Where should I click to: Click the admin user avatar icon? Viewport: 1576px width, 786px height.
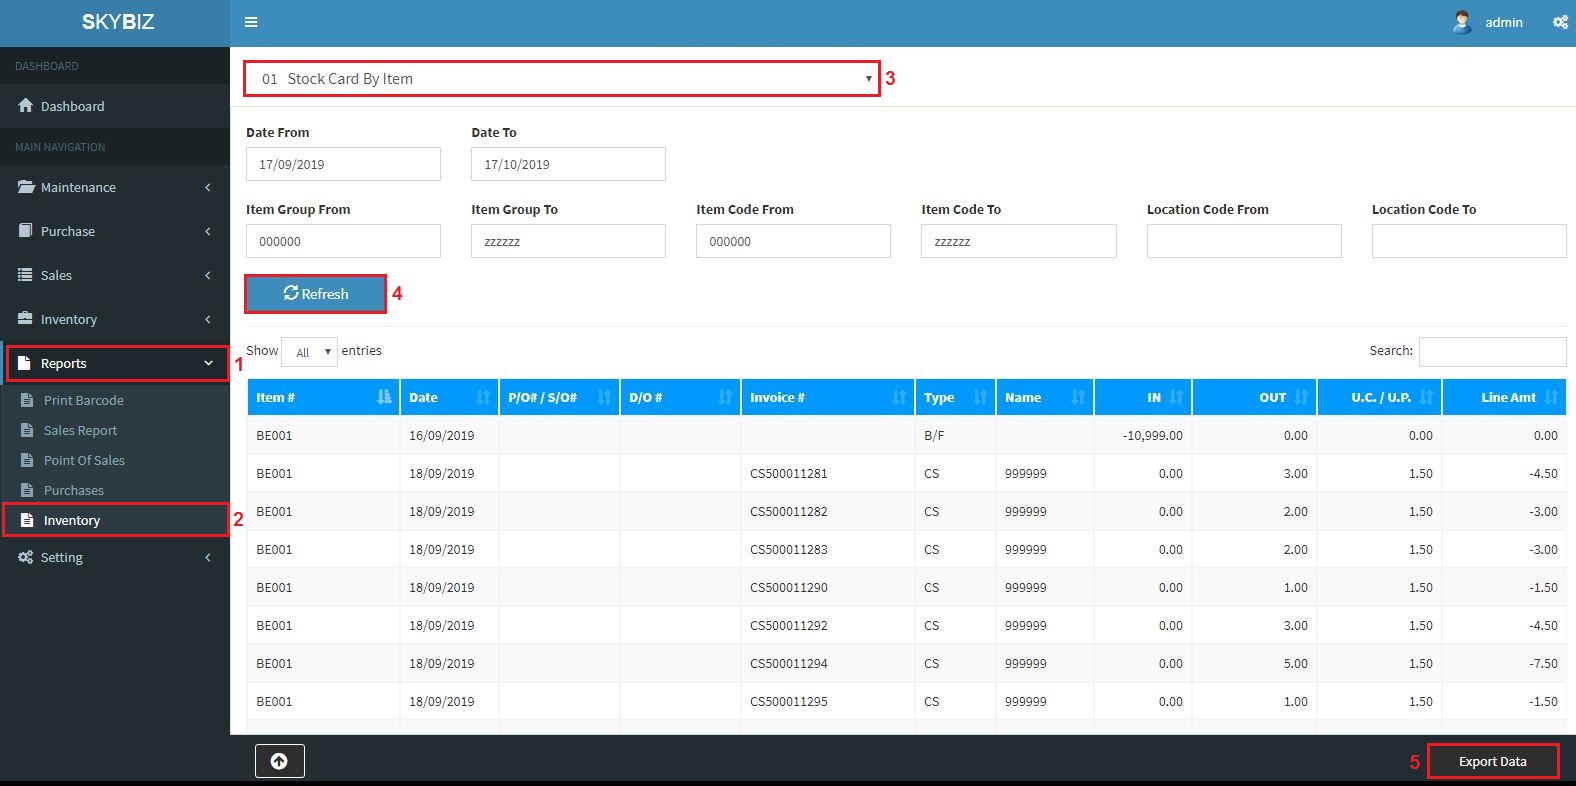point(1461,22)
